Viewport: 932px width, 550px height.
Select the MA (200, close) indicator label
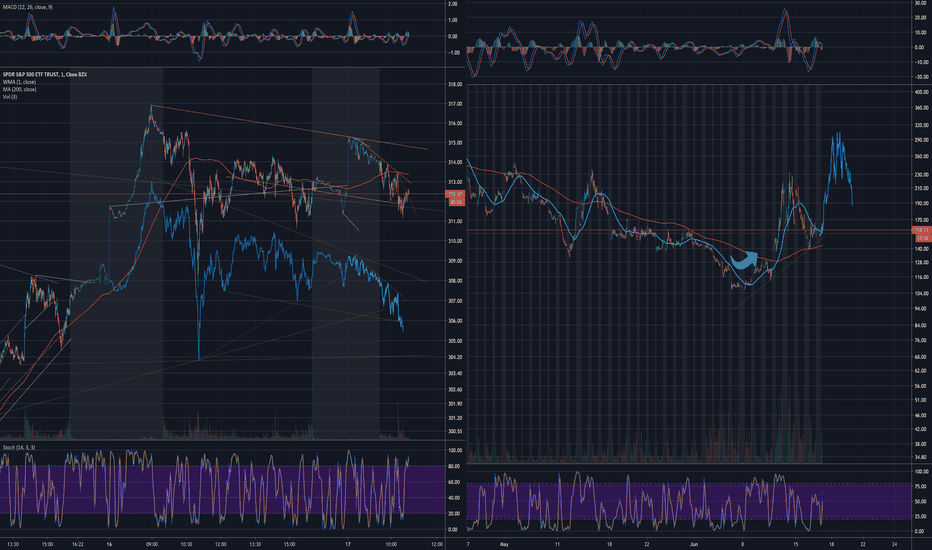(20, 89)
